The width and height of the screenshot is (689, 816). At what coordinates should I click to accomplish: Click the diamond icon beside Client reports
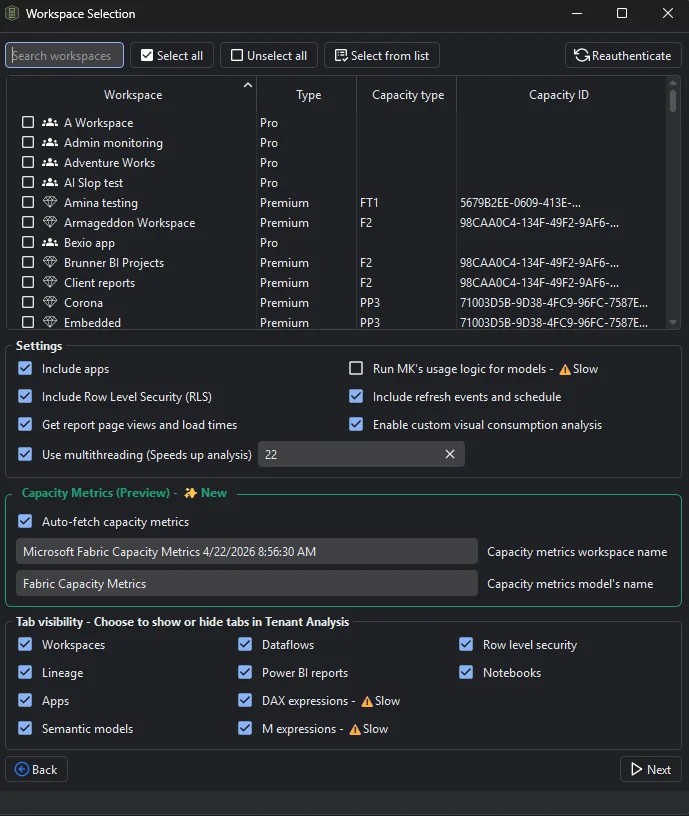click(x=49, y=283)
